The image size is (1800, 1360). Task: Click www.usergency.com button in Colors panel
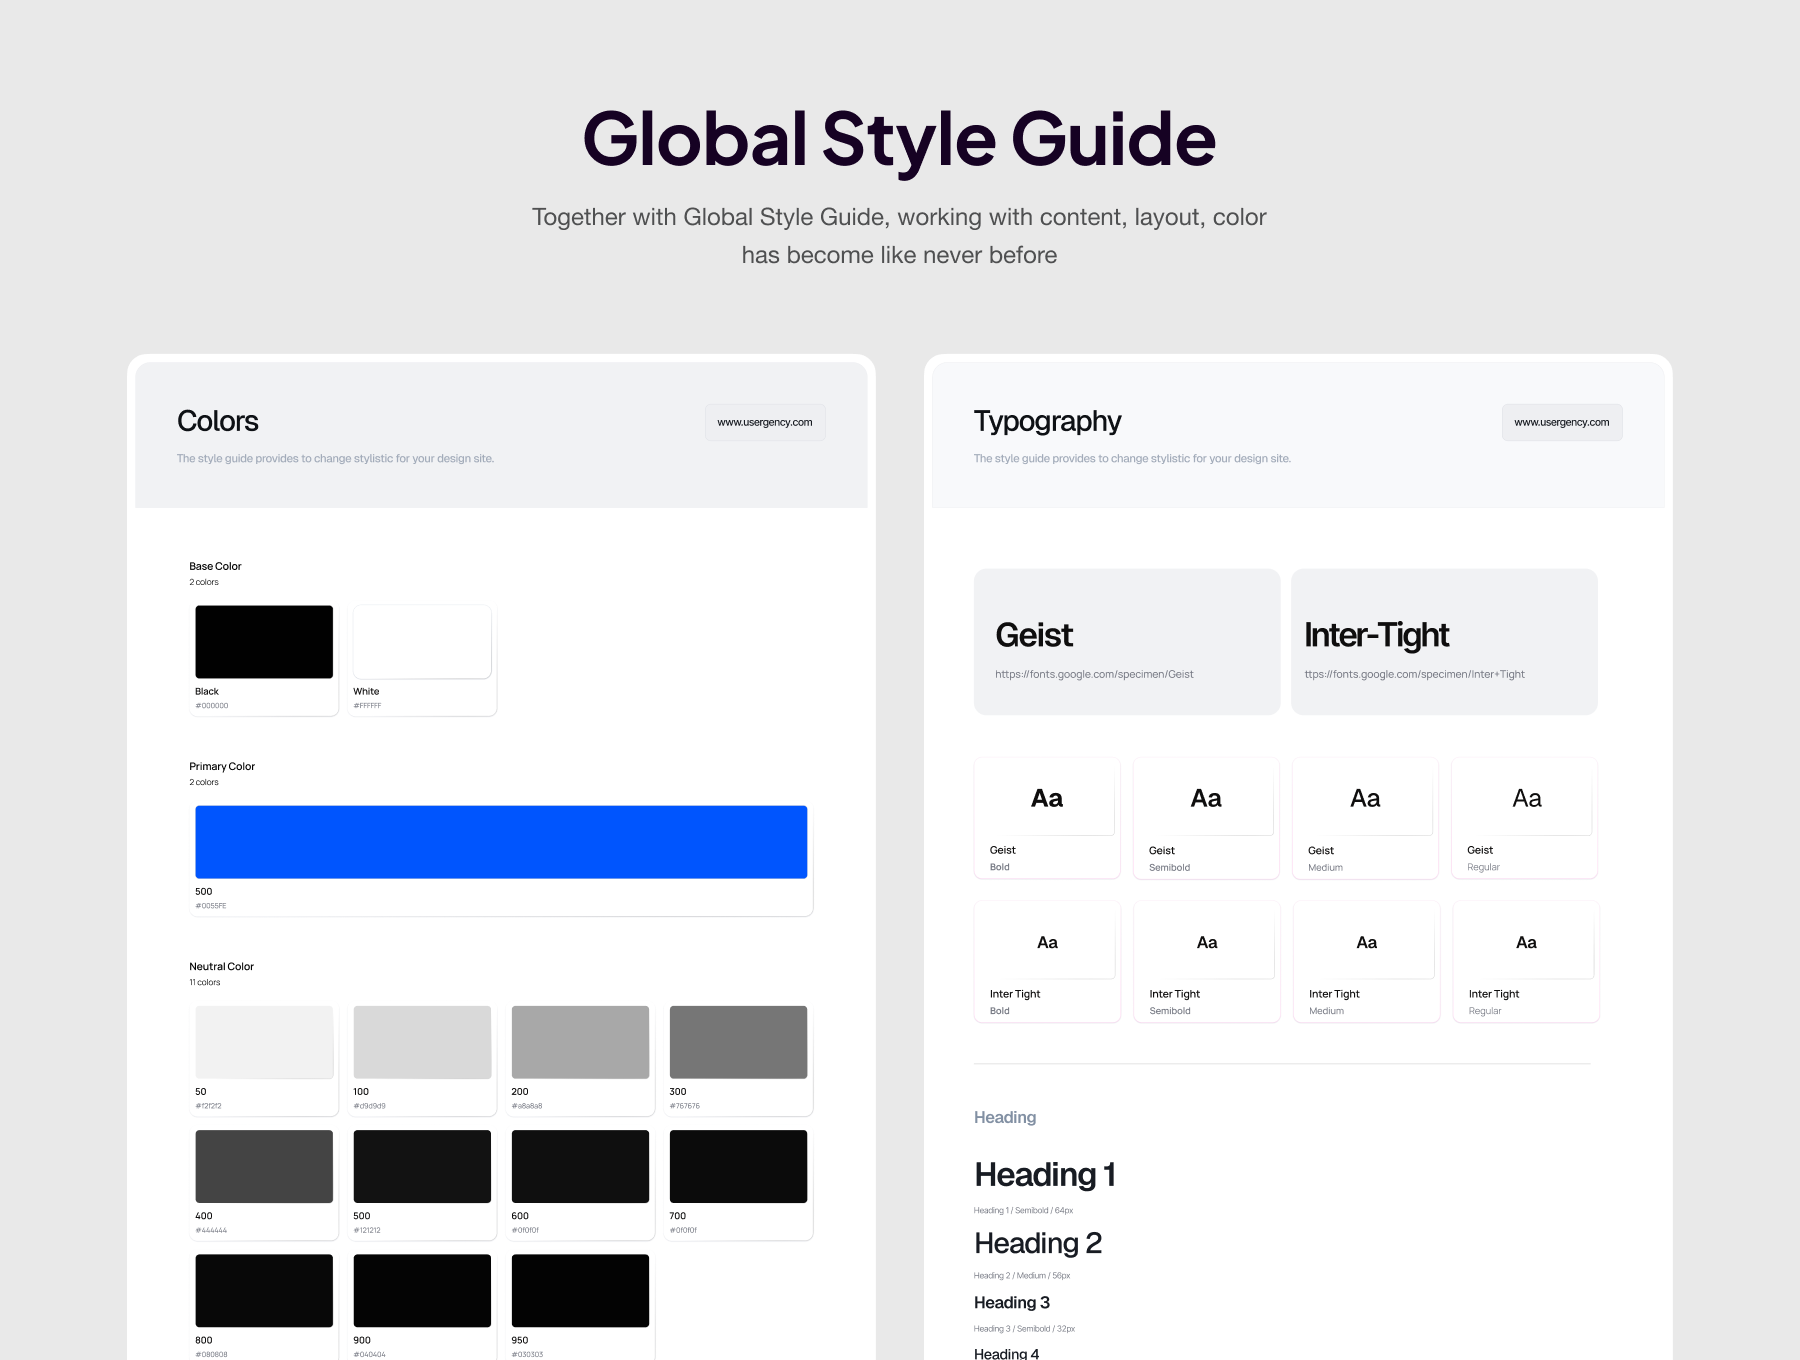click(x=765, y=422)
